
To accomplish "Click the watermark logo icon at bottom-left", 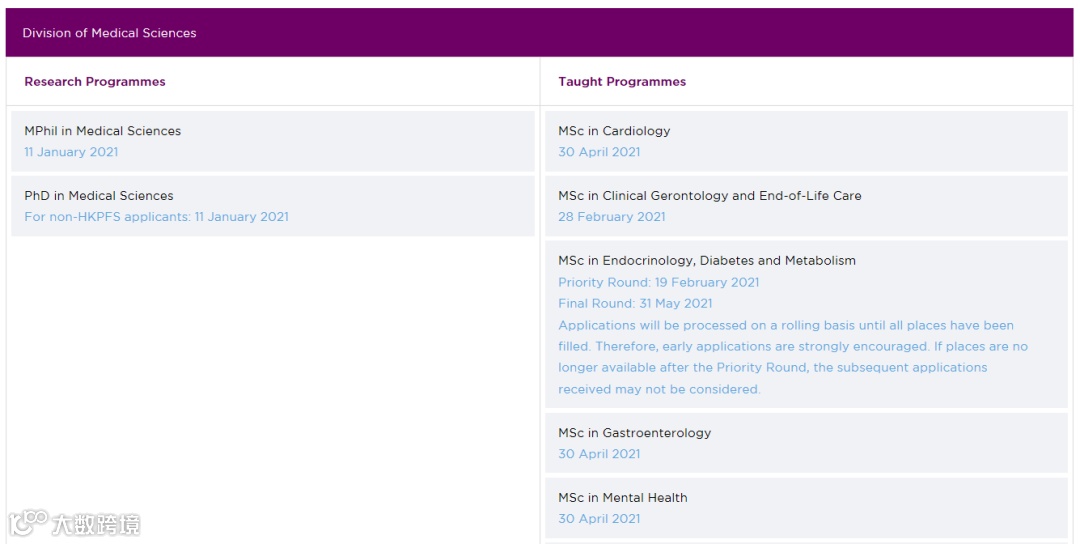I will [28, 522].
